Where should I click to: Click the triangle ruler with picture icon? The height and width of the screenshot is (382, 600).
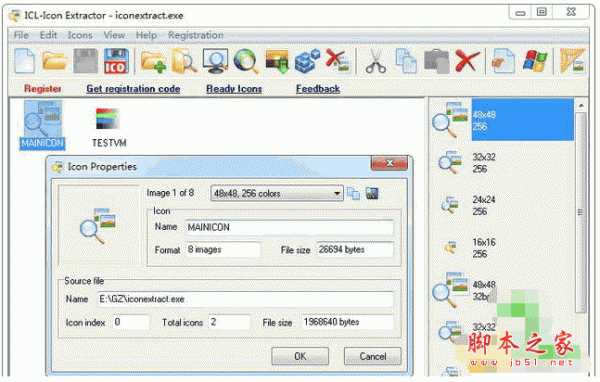[x=572, y=61]
